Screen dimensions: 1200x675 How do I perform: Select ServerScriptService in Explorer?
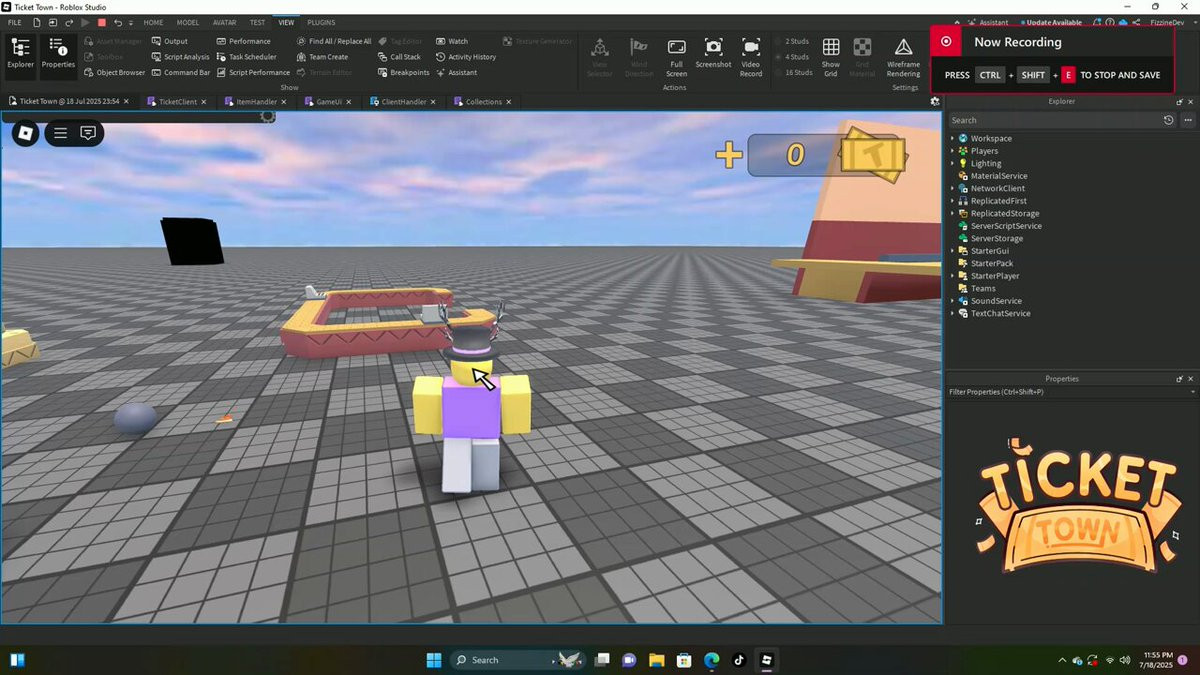click(x=1006, y=226)
